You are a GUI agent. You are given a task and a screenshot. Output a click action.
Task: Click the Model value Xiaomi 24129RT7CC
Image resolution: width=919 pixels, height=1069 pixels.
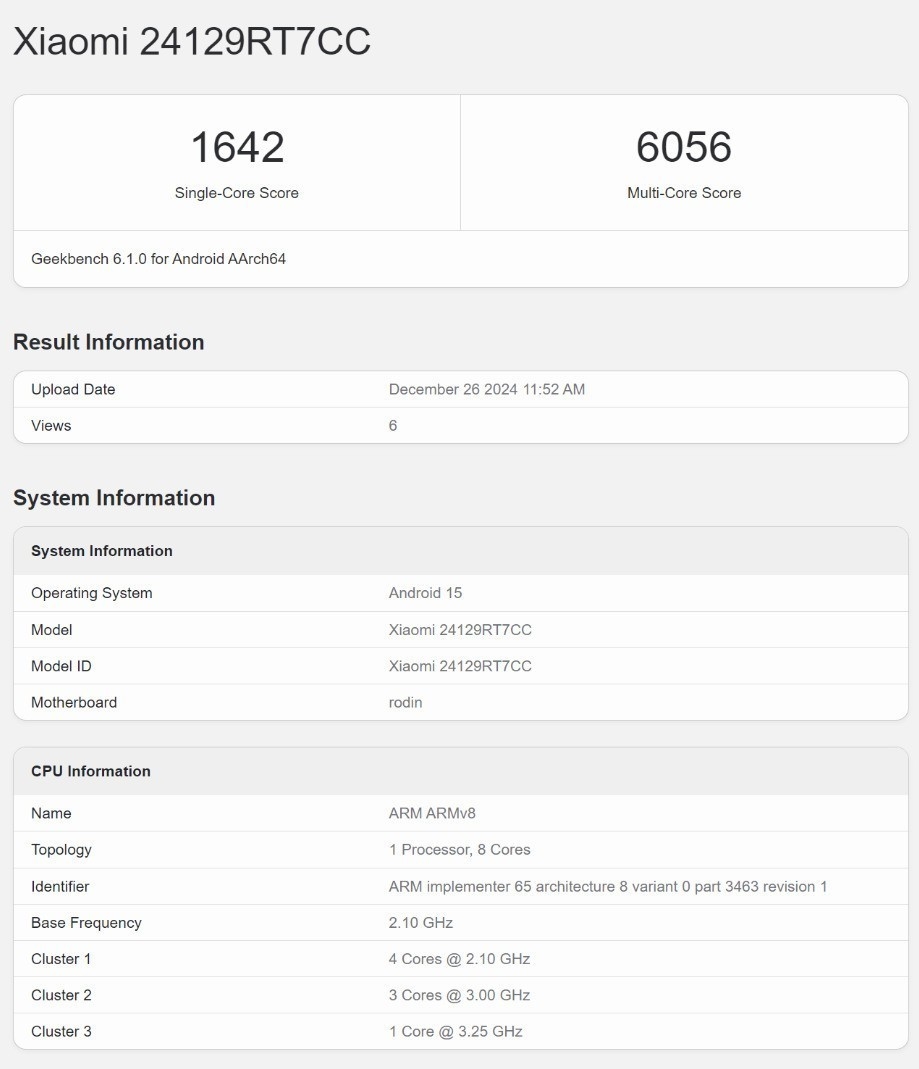point(460,630)
